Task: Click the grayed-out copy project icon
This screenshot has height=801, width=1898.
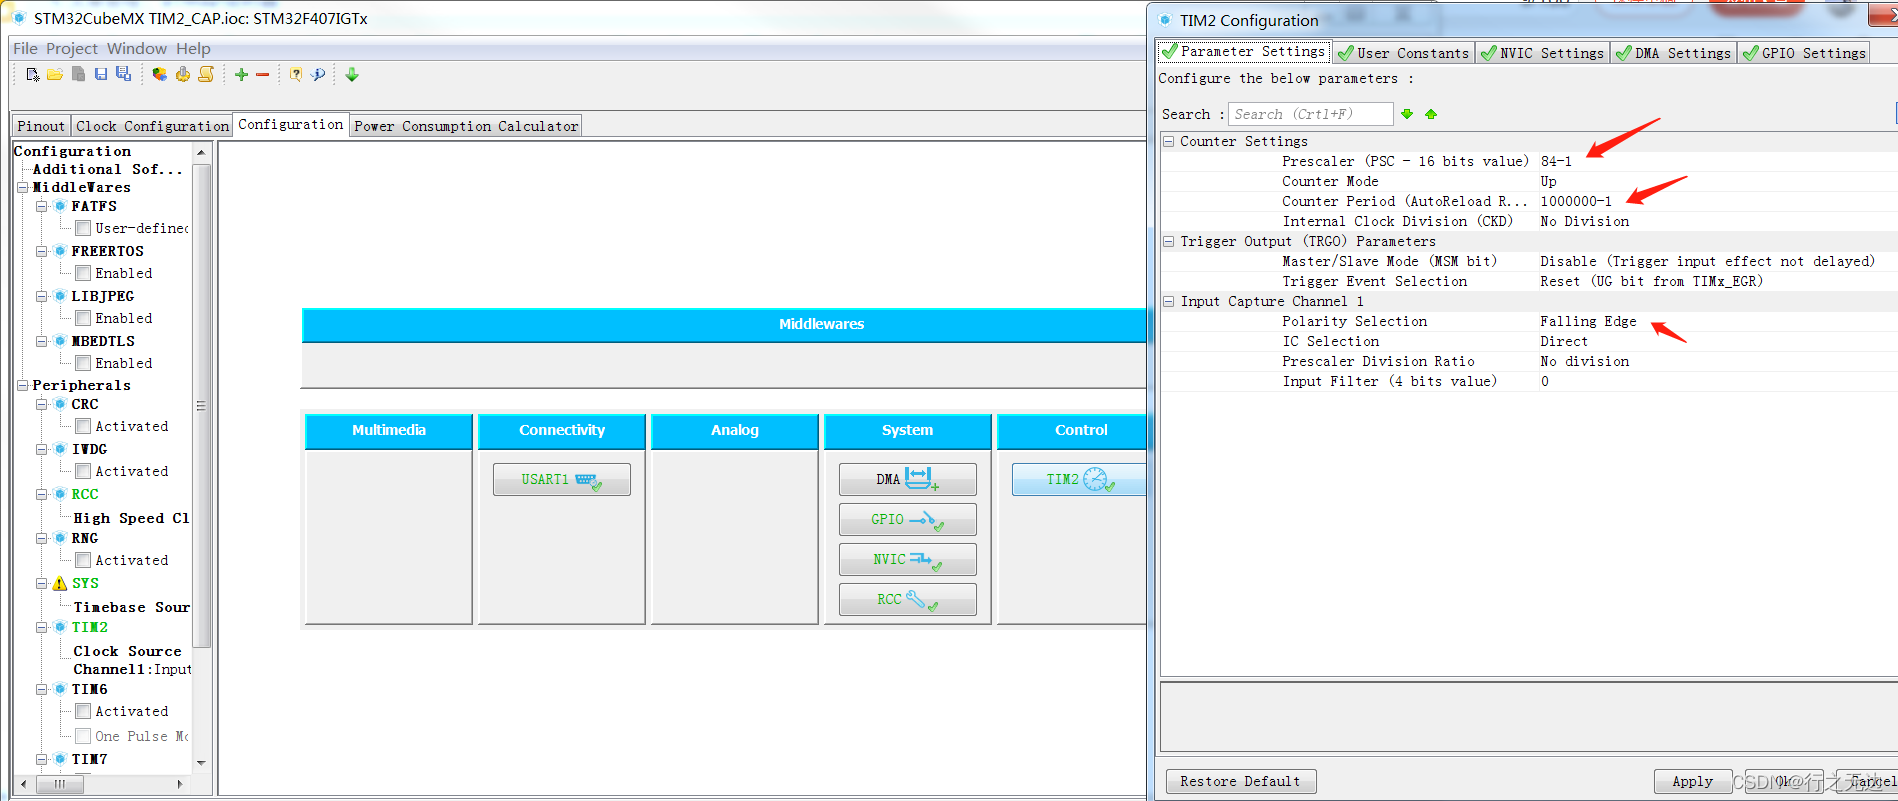Action: 78,74
